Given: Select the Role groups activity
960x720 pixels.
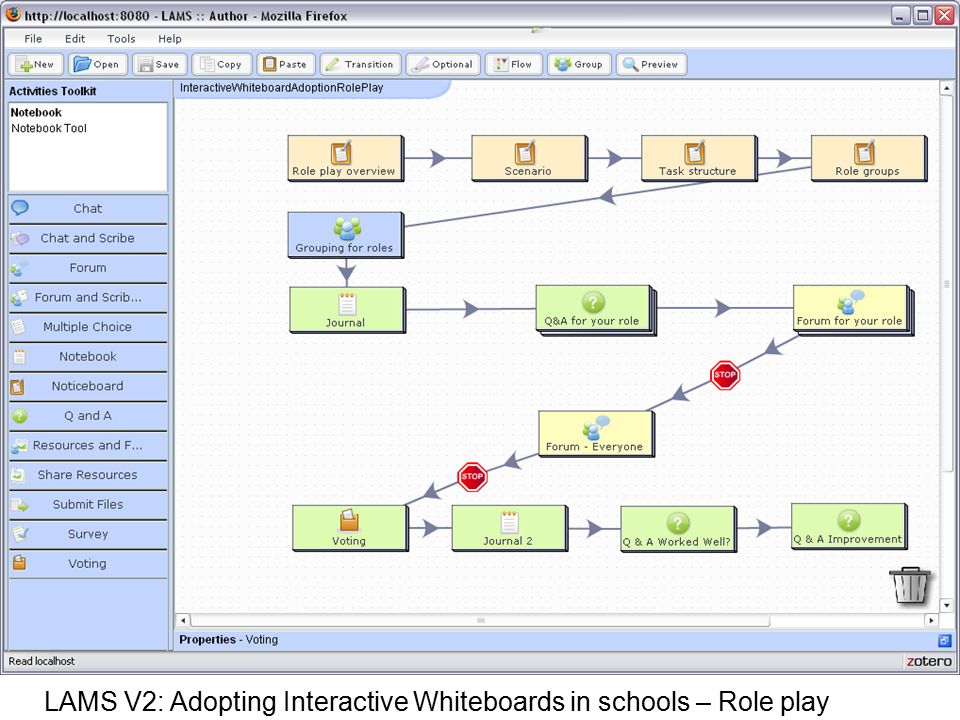Looking at the screenshot, I should point(869,158).
